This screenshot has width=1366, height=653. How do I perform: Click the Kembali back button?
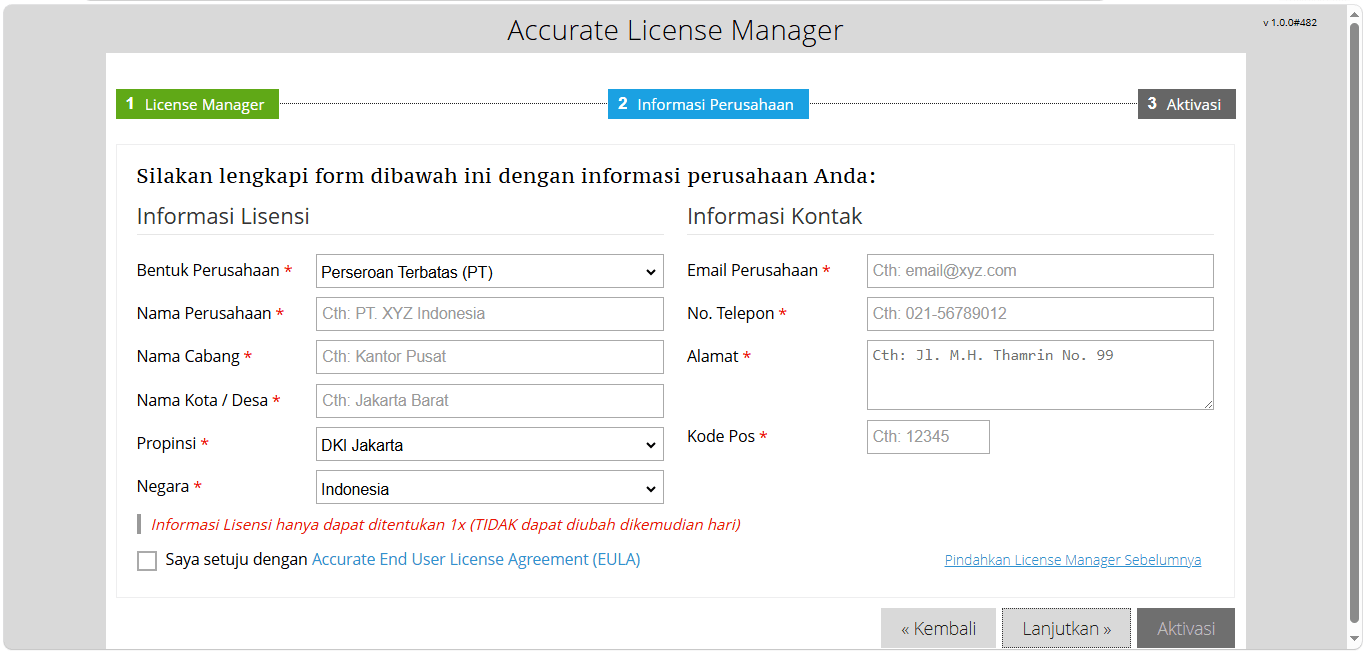[x=938, y=629]
